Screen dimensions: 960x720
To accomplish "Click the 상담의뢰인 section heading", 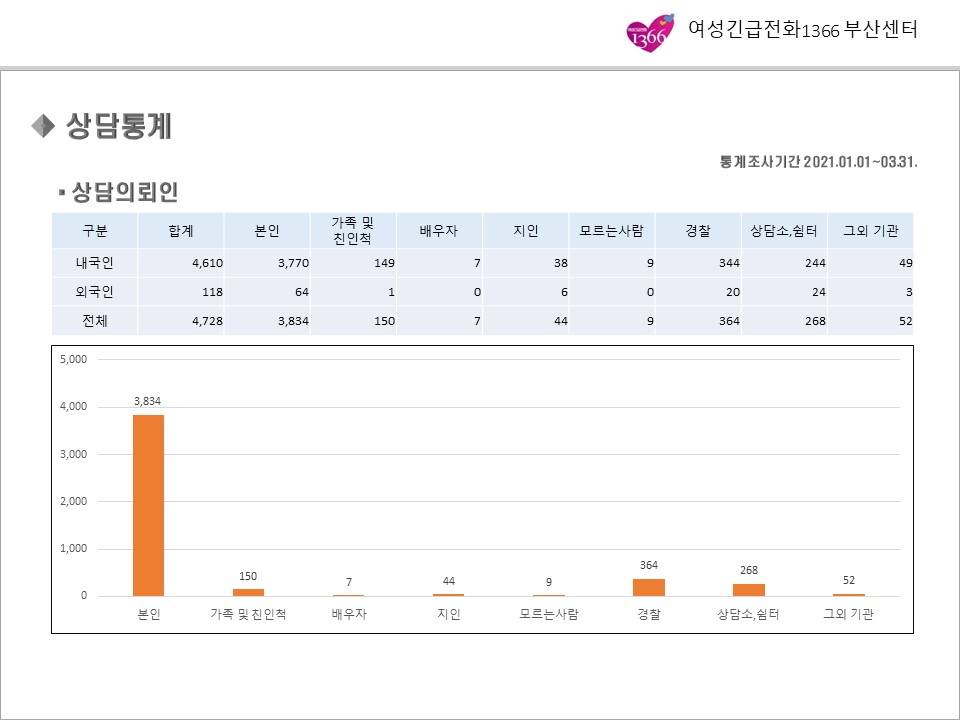I will (125, 192).
